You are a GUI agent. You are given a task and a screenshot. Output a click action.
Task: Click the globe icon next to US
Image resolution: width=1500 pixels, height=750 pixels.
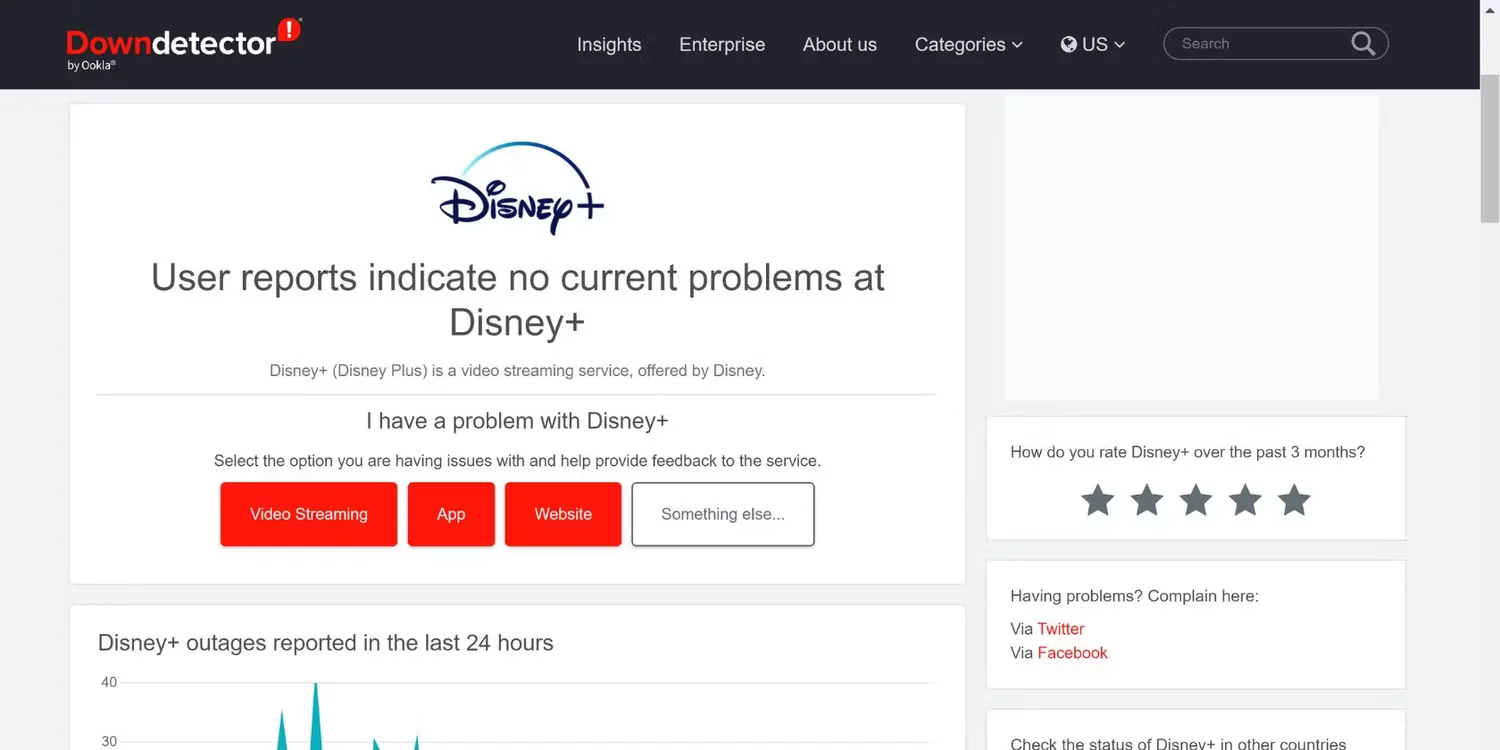[1069, 44]
